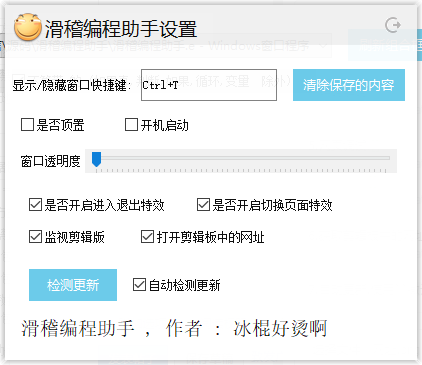The width and height of the screenshot is (422, 365).
Task: Click the author credit text 冰棍好烫啊
Action: 280,329
